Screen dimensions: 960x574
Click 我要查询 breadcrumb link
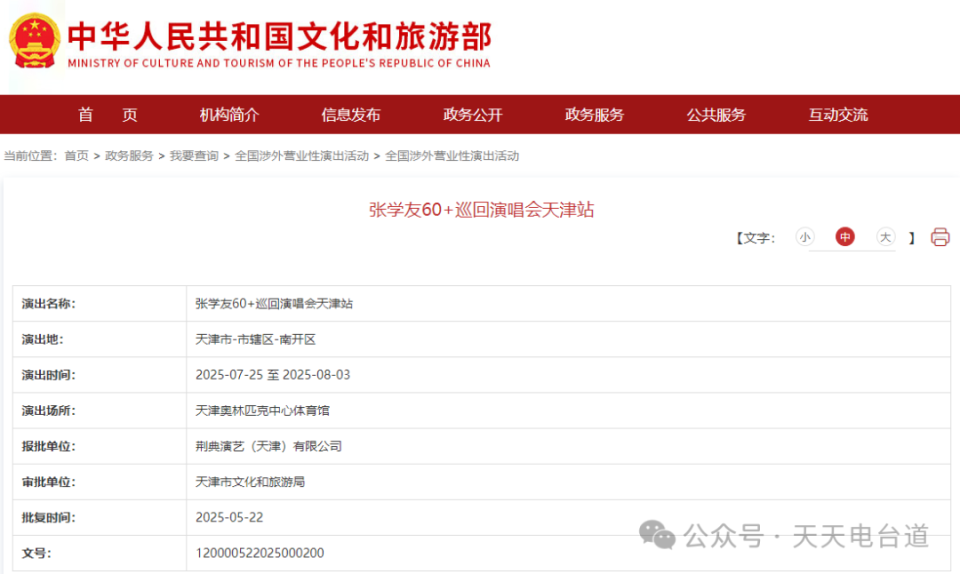[194, 156]
